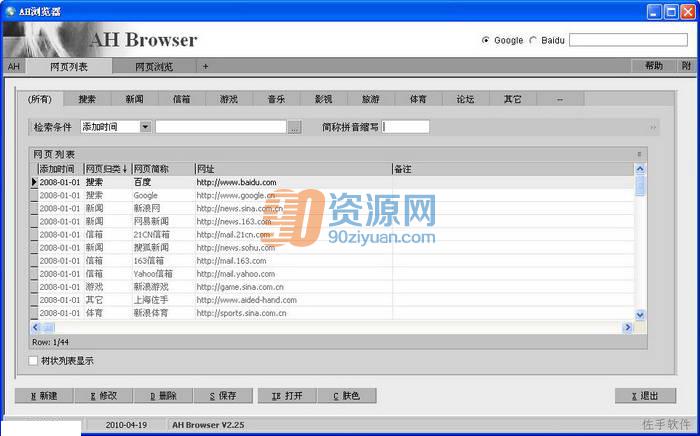Select the 其它 category tab
The width and height of the screenshot is (700, 436).
click(x=512, y=99)
